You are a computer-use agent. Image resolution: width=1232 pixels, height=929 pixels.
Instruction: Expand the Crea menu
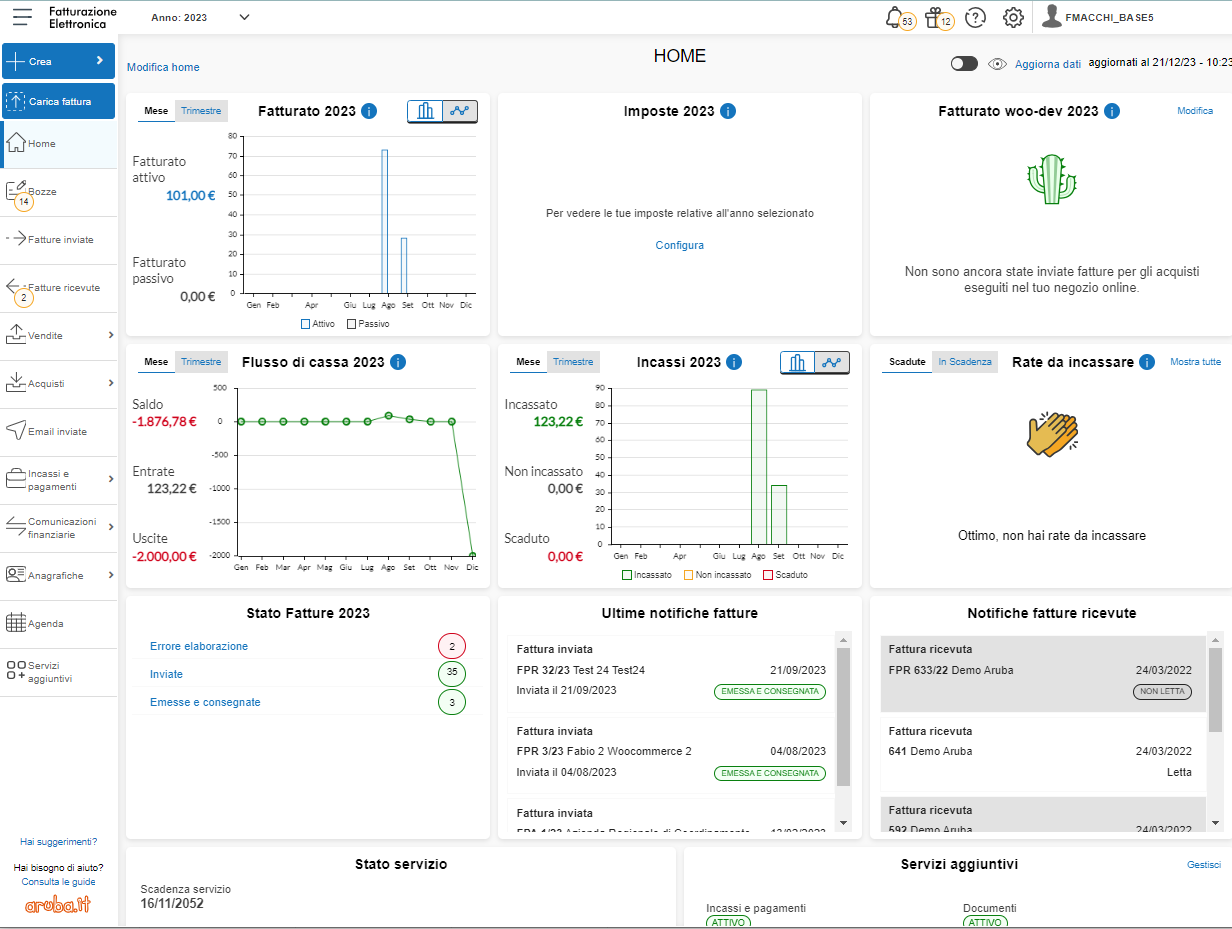pos(58,61)
